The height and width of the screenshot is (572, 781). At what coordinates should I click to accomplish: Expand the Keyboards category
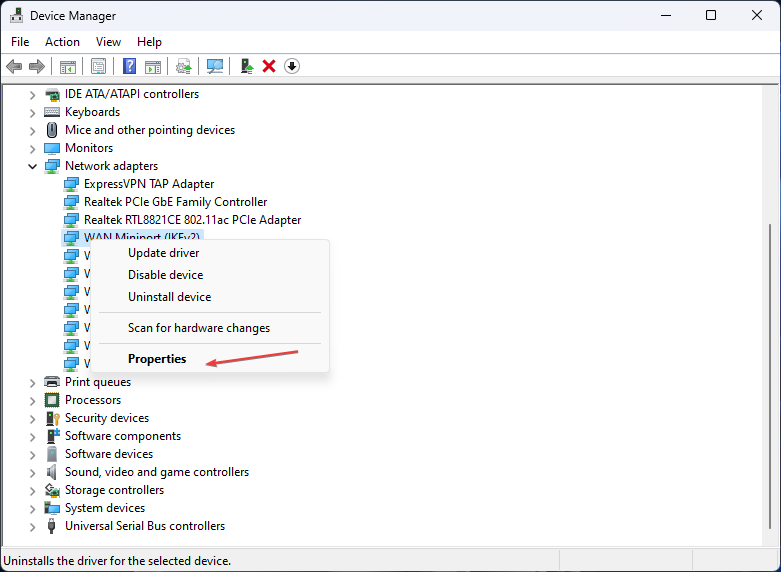coord(33,112)
